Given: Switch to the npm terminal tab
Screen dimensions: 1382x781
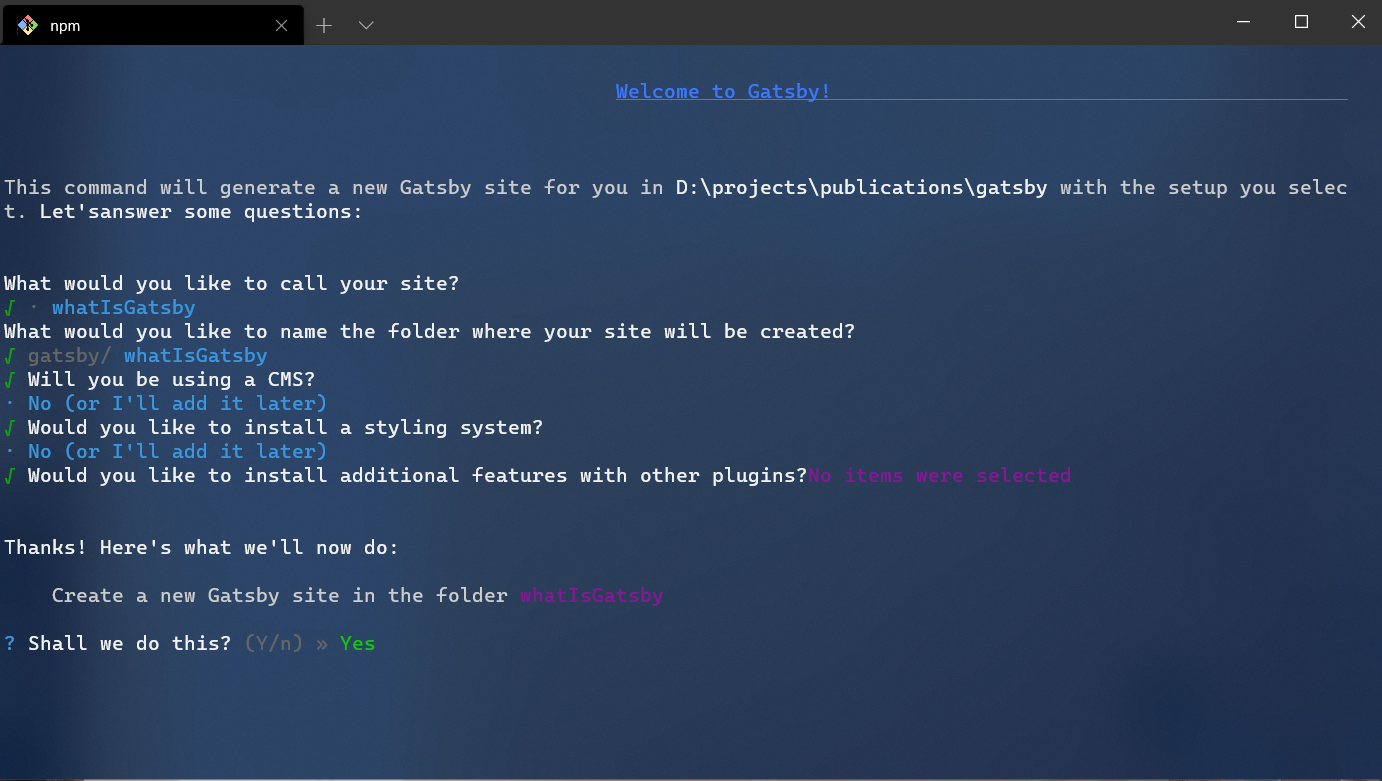Looking at the screenshot, I should [152, 25].
